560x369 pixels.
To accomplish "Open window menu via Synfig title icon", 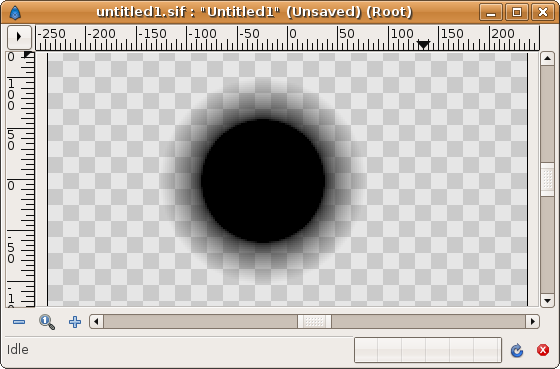I will 15,13.
